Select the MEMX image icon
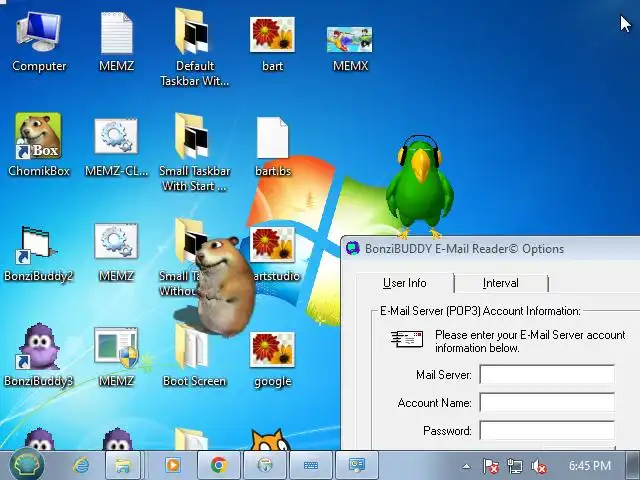Screen dimensions: 640x480 350,48
